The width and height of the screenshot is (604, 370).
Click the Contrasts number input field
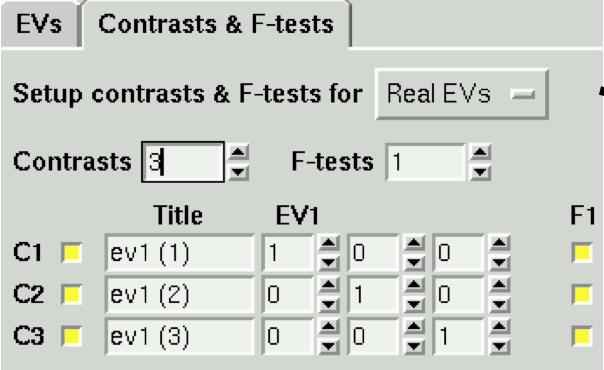183,162
